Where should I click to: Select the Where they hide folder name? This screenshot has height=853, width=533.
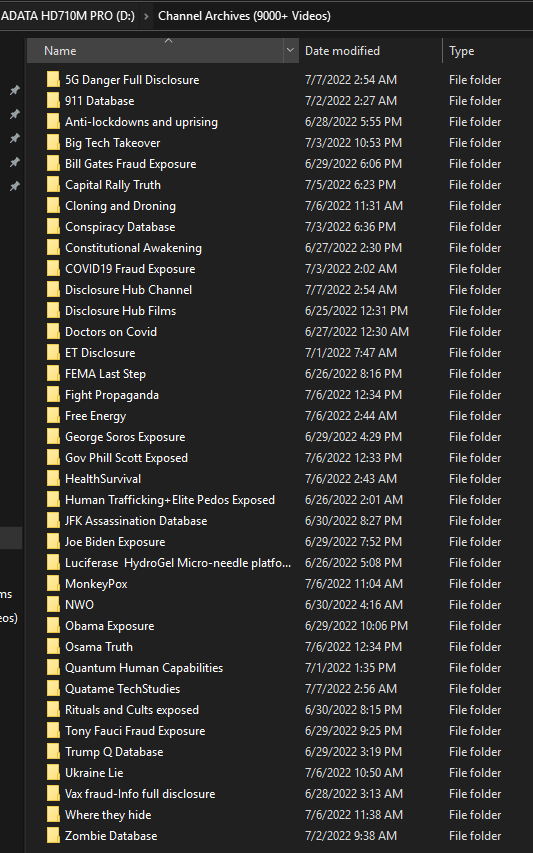[x=108, y=815]
